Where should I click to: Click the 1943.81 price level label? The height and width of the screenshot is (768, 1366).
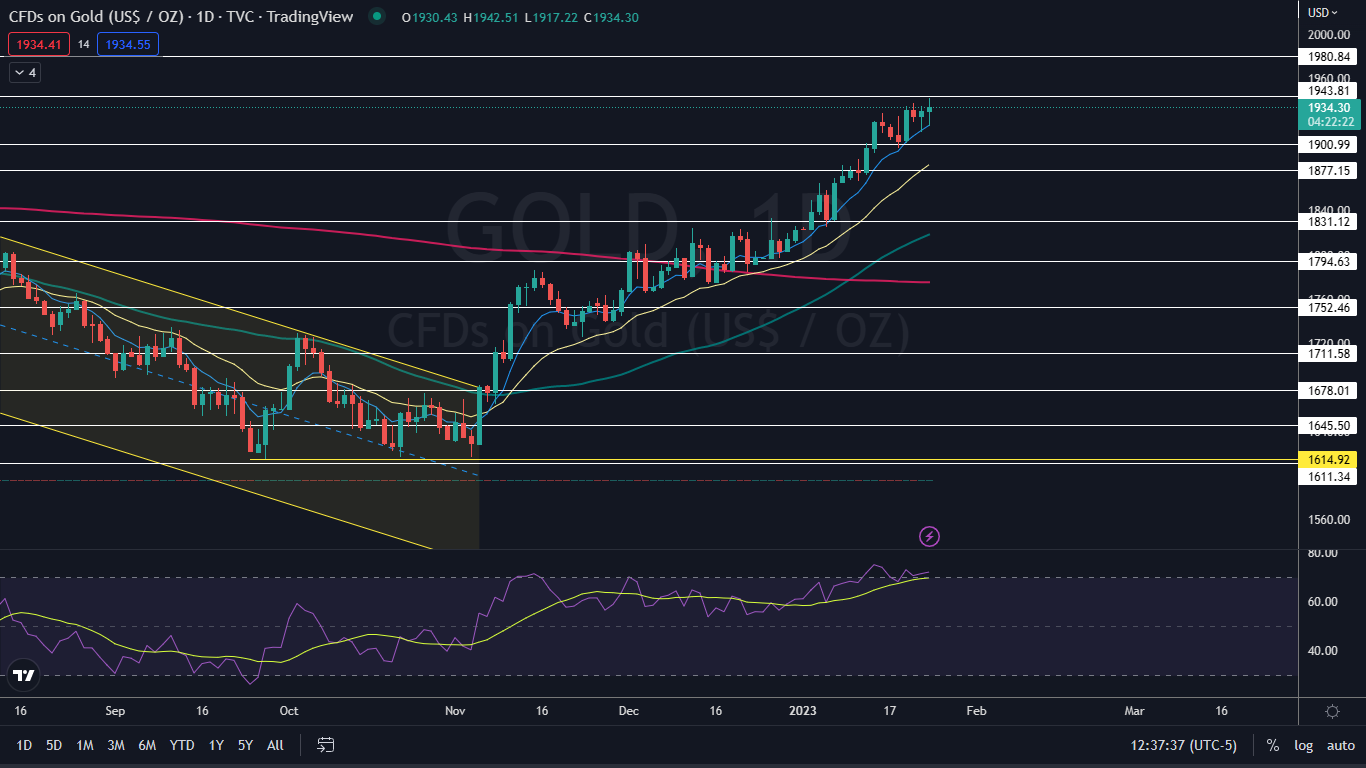pyautogui.click(x=1330, y=91)
